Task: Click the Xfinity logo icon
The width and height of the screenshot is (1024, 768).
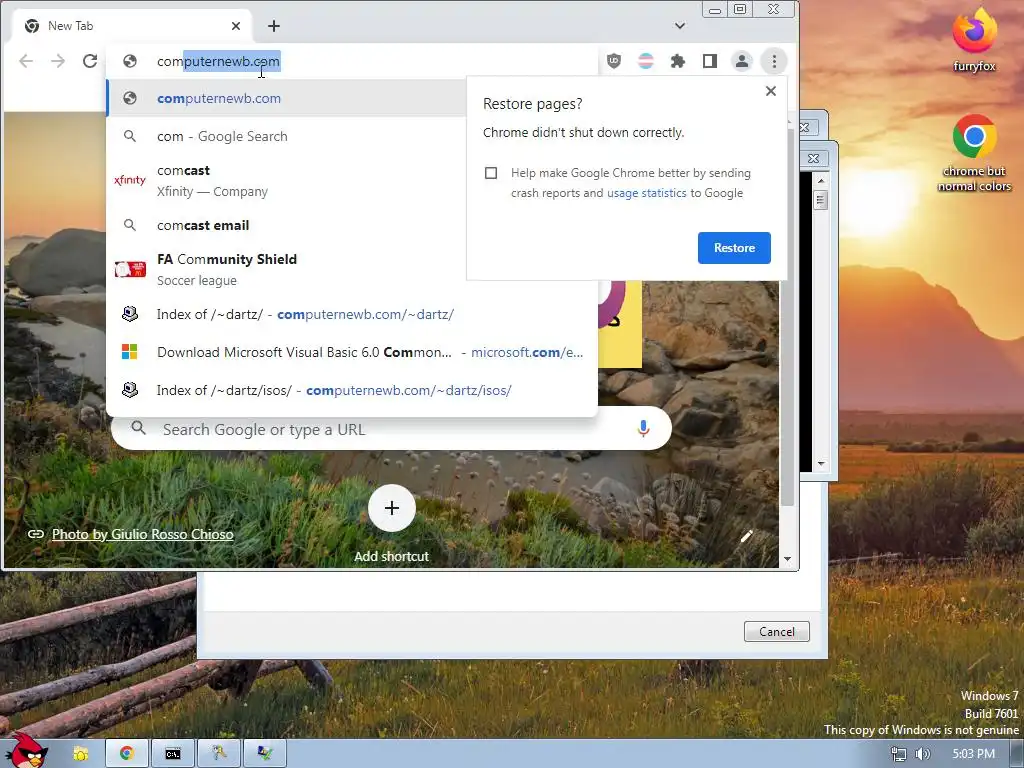Action: click(x=130, y=180)
